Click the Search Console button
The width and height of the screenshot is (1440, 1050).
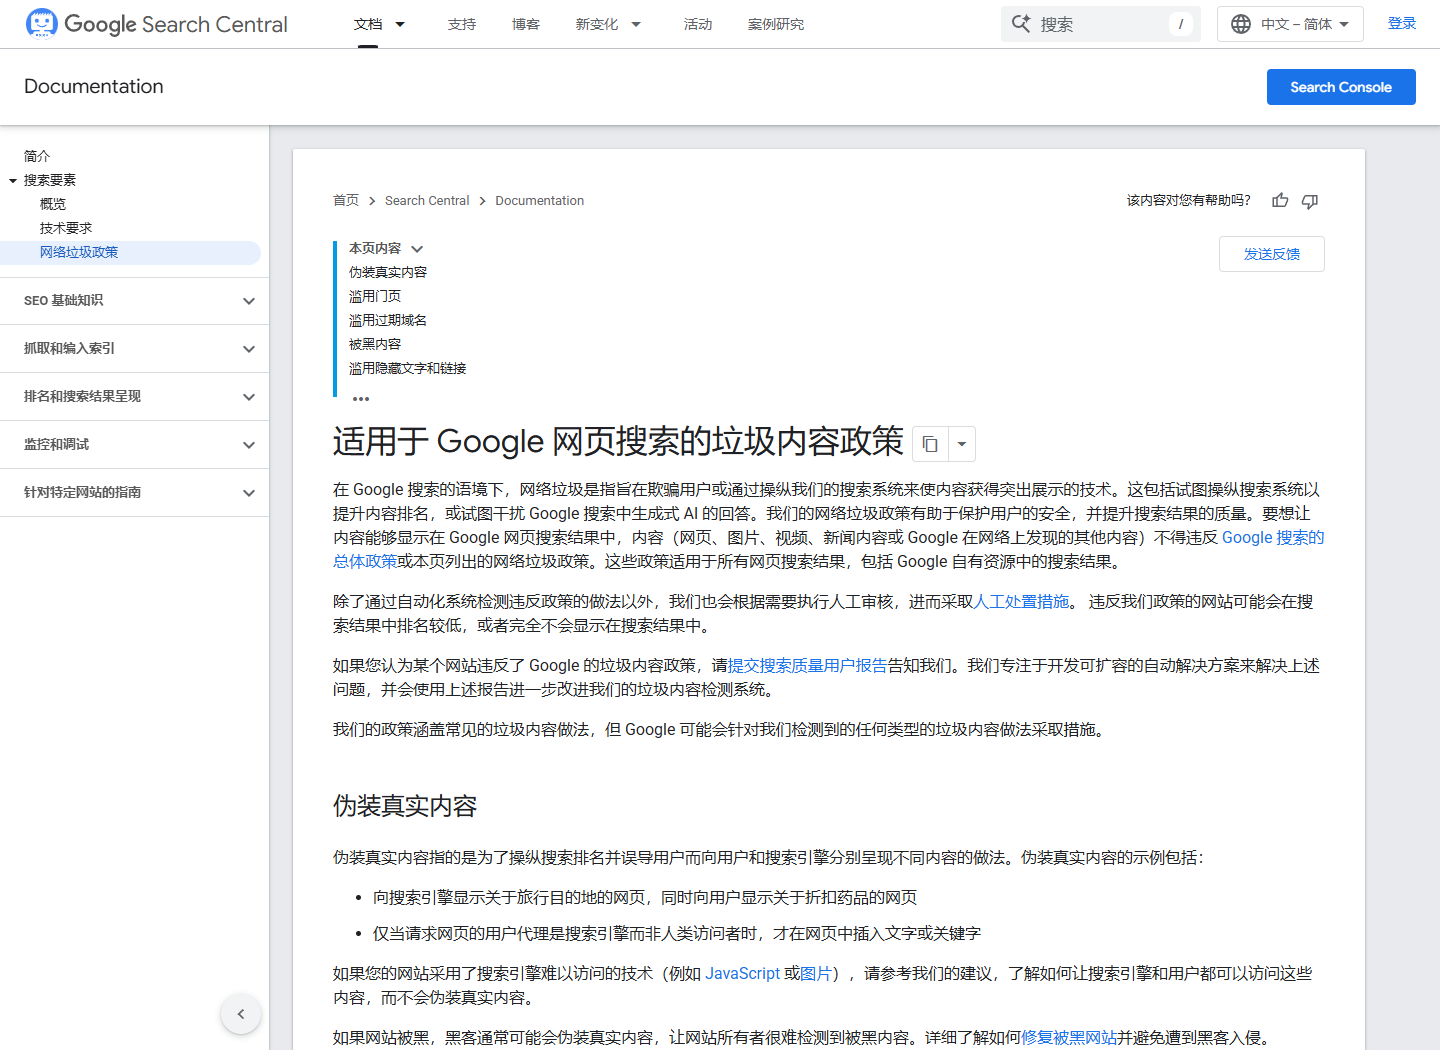pos(1341,87)
